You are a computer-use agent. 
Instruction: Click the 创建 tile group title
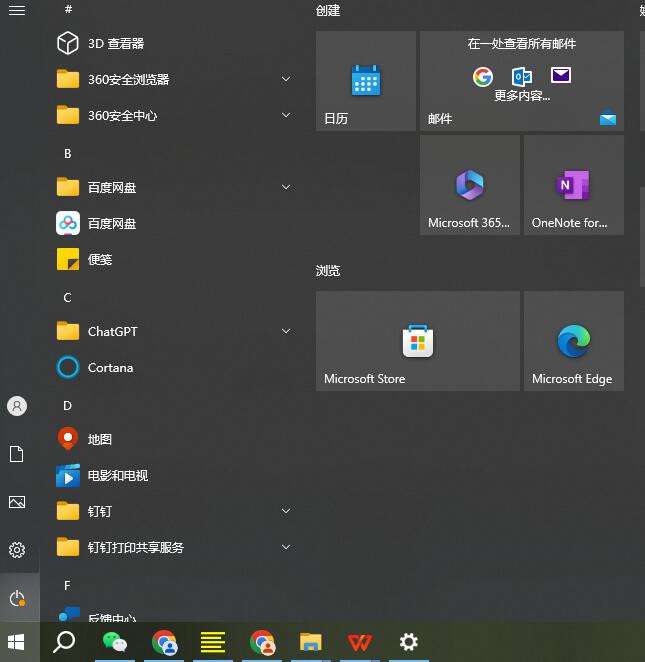tap(328, 11)
